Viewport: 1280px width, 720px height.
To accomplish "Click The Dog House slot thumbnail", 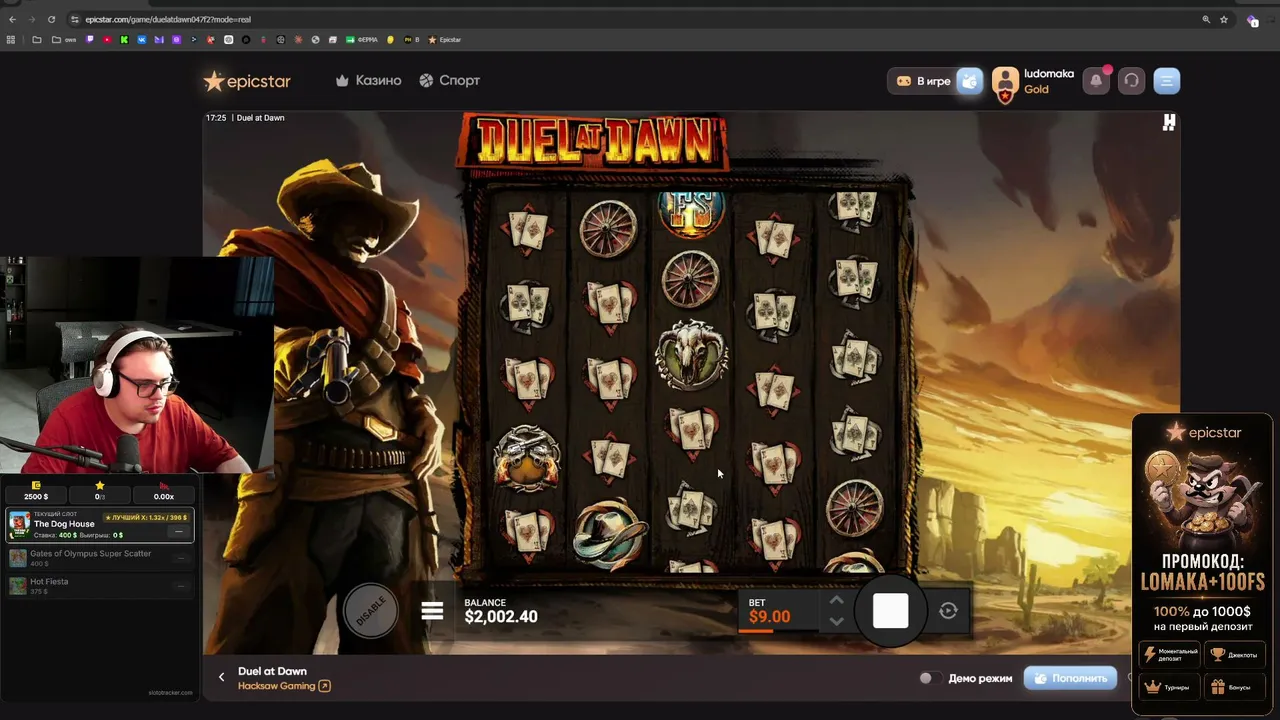I will [19, 525].
